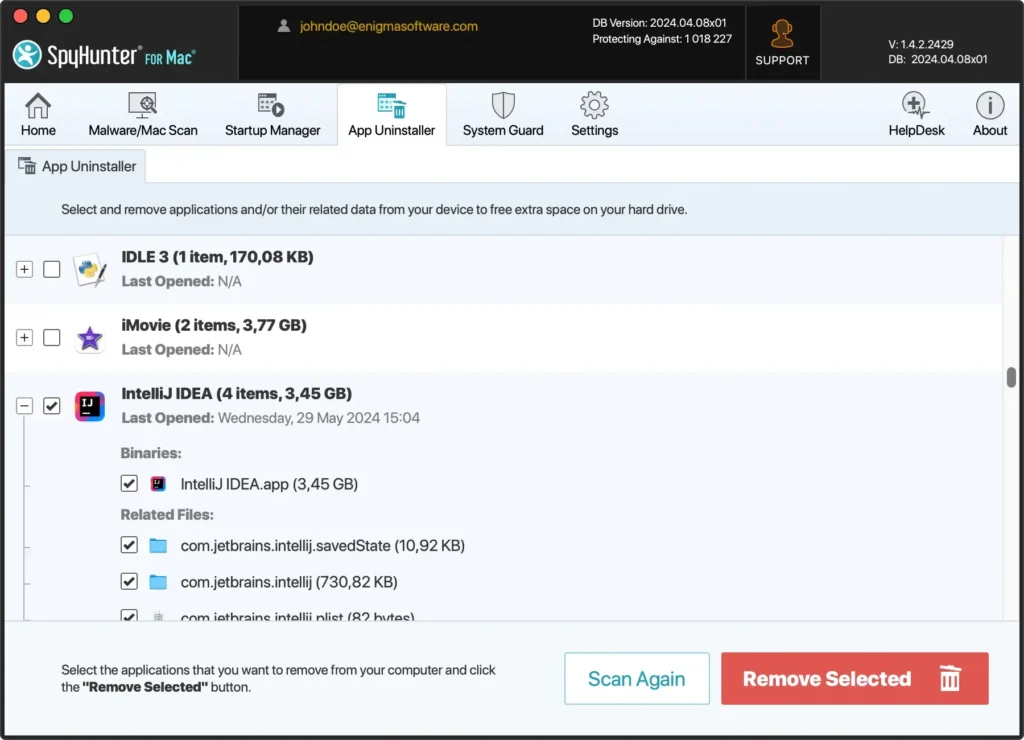1024x740 pixels.
Task: Click the johndoe@enigmasoftware.com account link
Action: [x=389, y=26]
